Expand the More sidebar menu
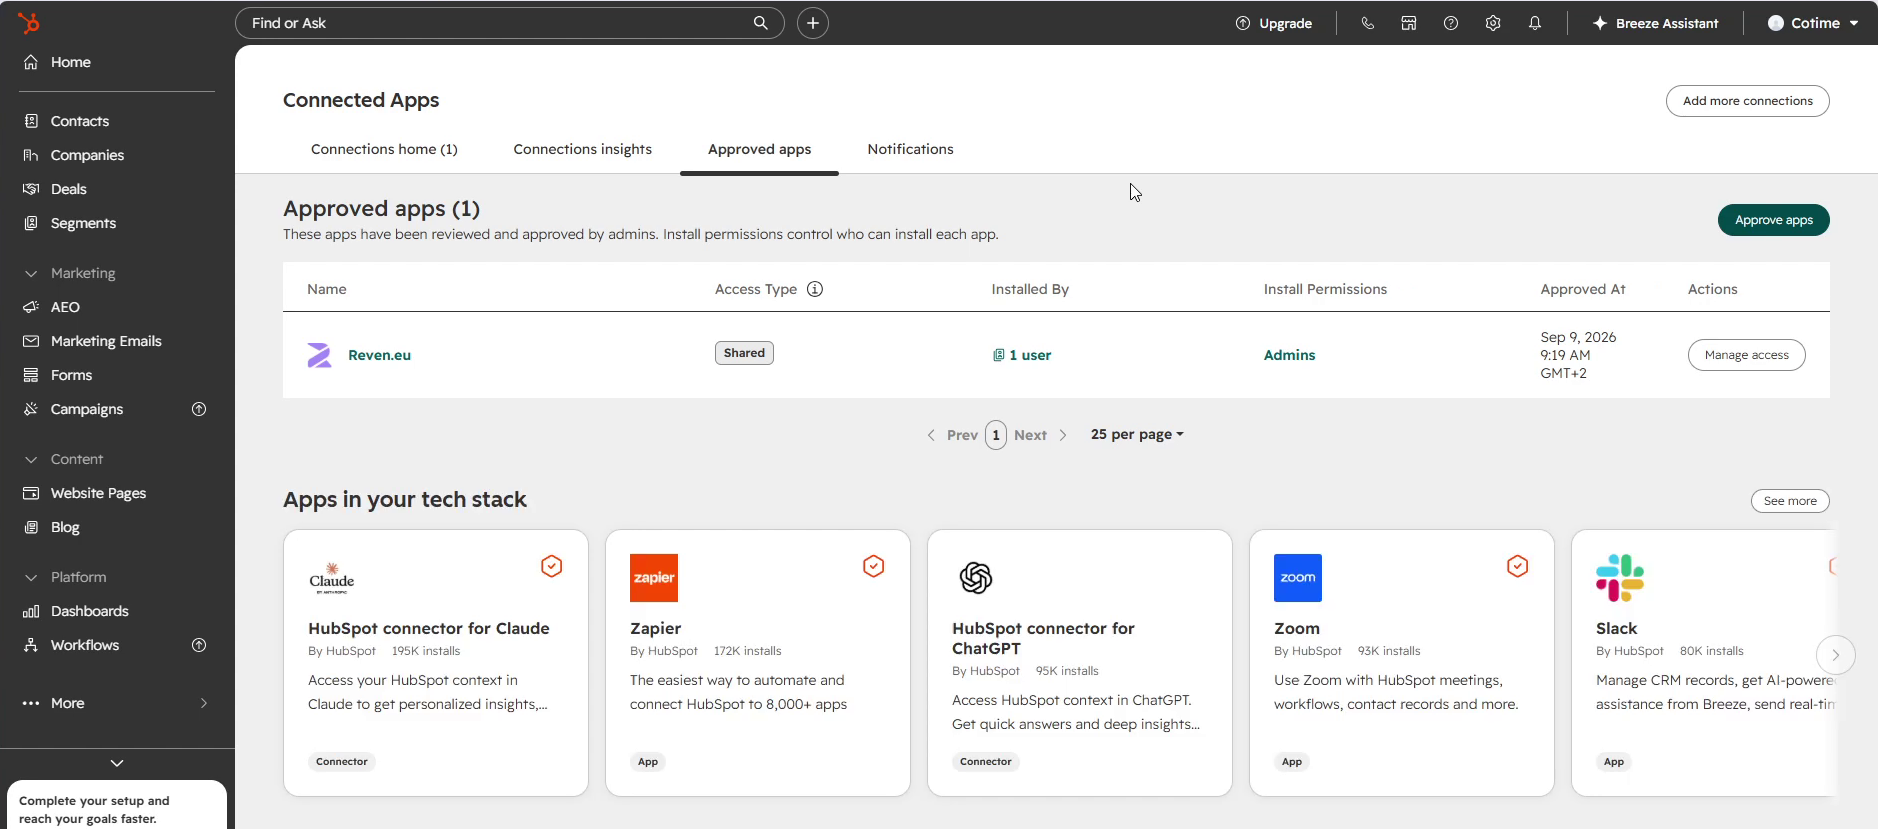The image size is (1878, 829). 117,703
